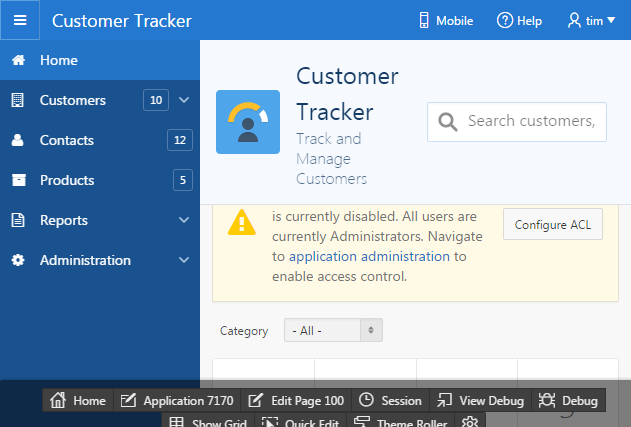Click the Search customers input field

[530, 122]
